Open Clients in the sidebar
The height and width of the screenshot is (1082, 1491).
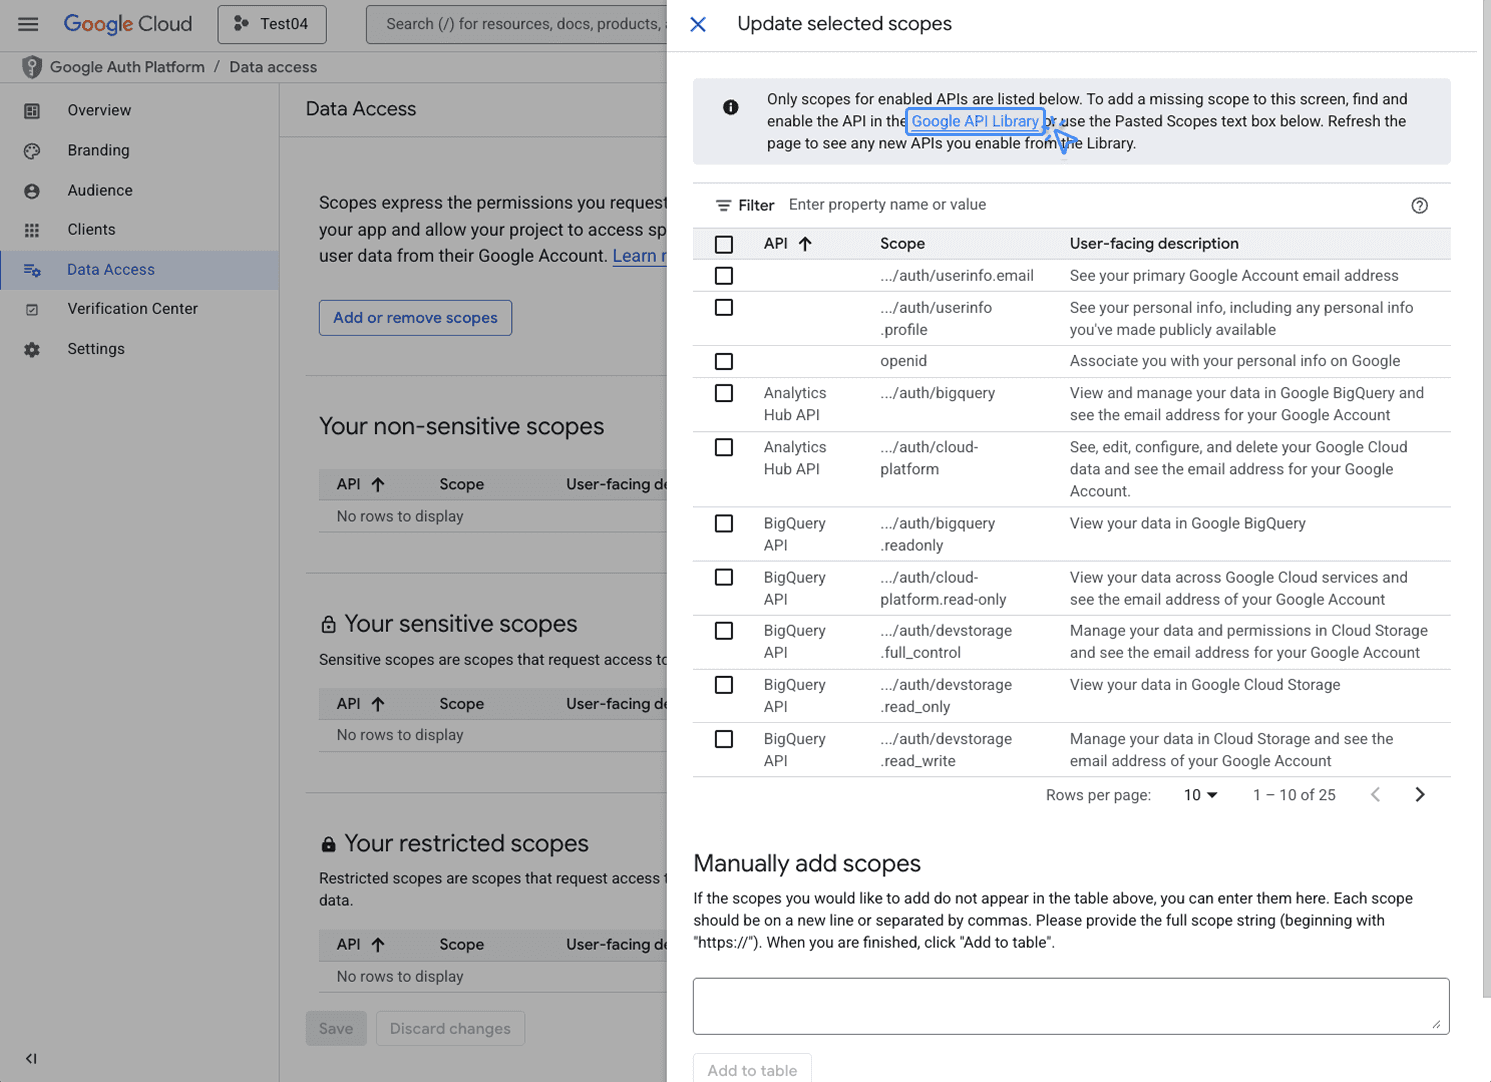coord(91,230)
